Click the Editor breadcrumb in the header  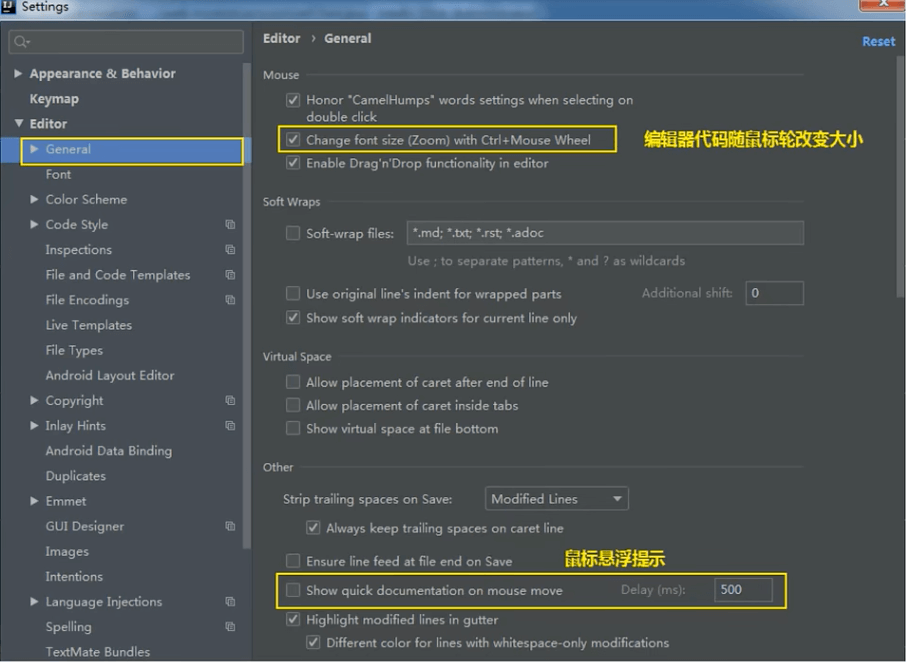tap(281, 38)
